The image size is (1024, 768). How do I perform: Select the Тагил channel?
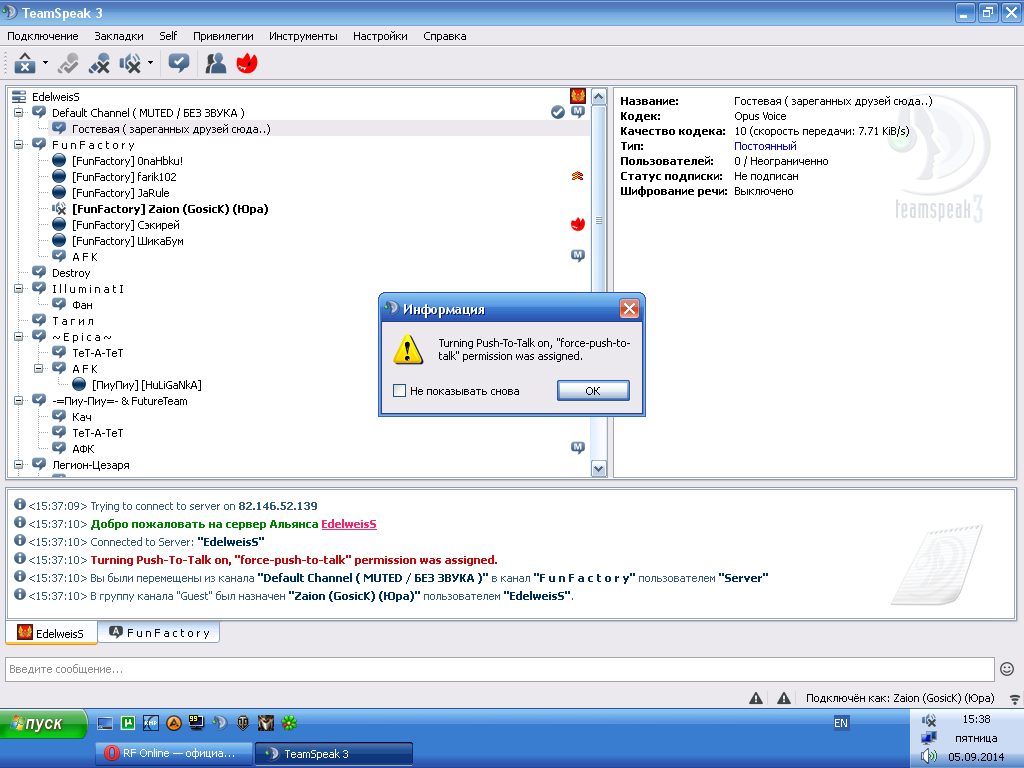click(x=73, y=321)
